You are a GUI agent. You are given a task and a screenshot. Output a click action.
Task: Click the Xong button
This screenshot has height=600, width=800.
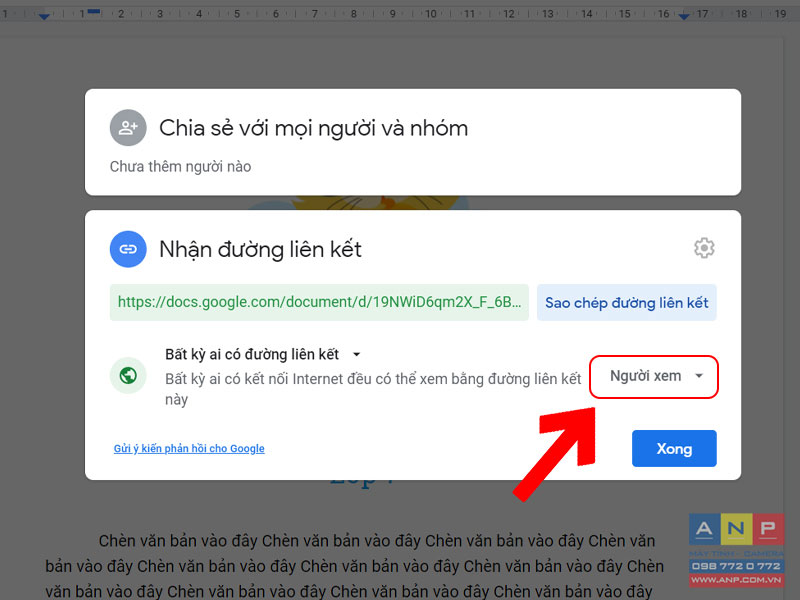674,448
